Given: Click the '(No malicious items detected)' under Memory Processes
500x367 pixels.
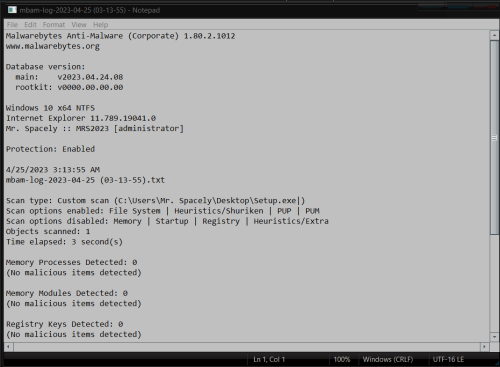Looking at the screenshot, I should pos(74,273).
